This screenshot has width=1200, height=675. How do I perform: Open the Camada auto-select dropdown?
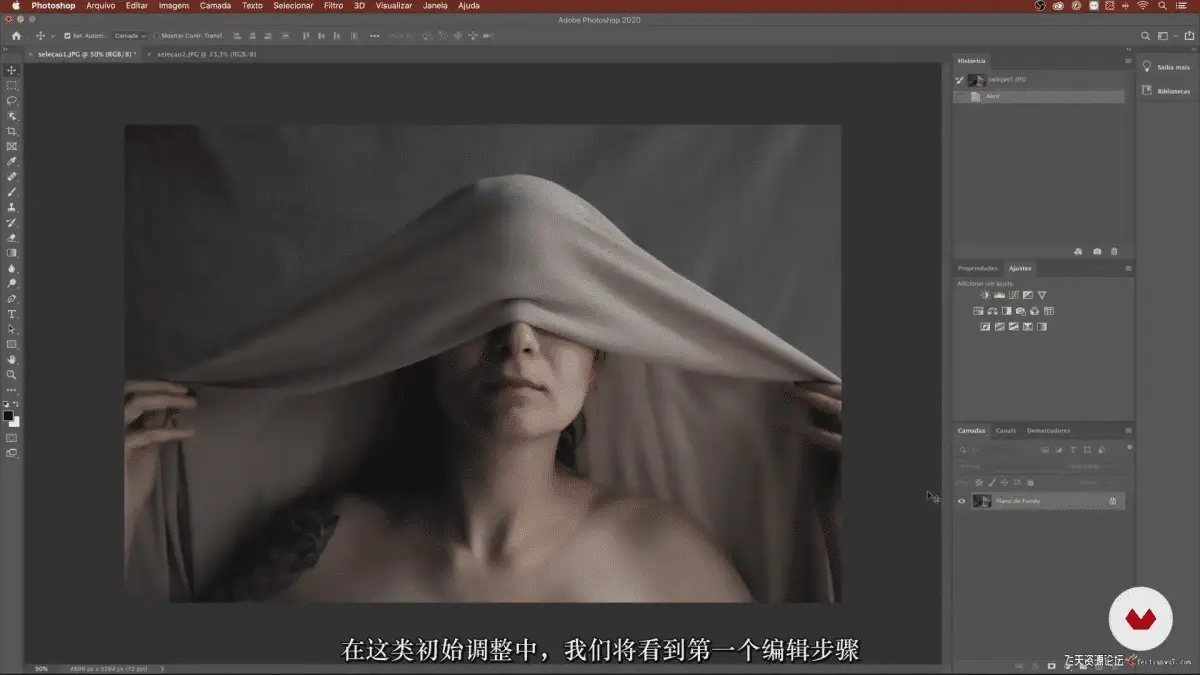click(130, 36)
